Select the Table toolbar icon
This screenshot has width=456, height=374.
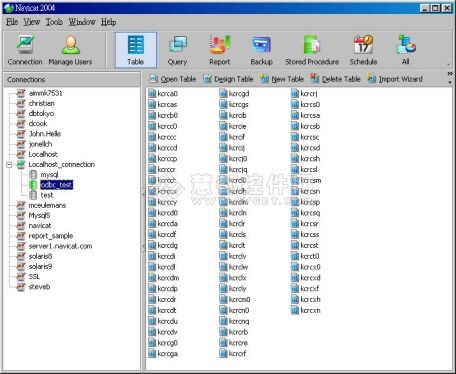[136, 50]
